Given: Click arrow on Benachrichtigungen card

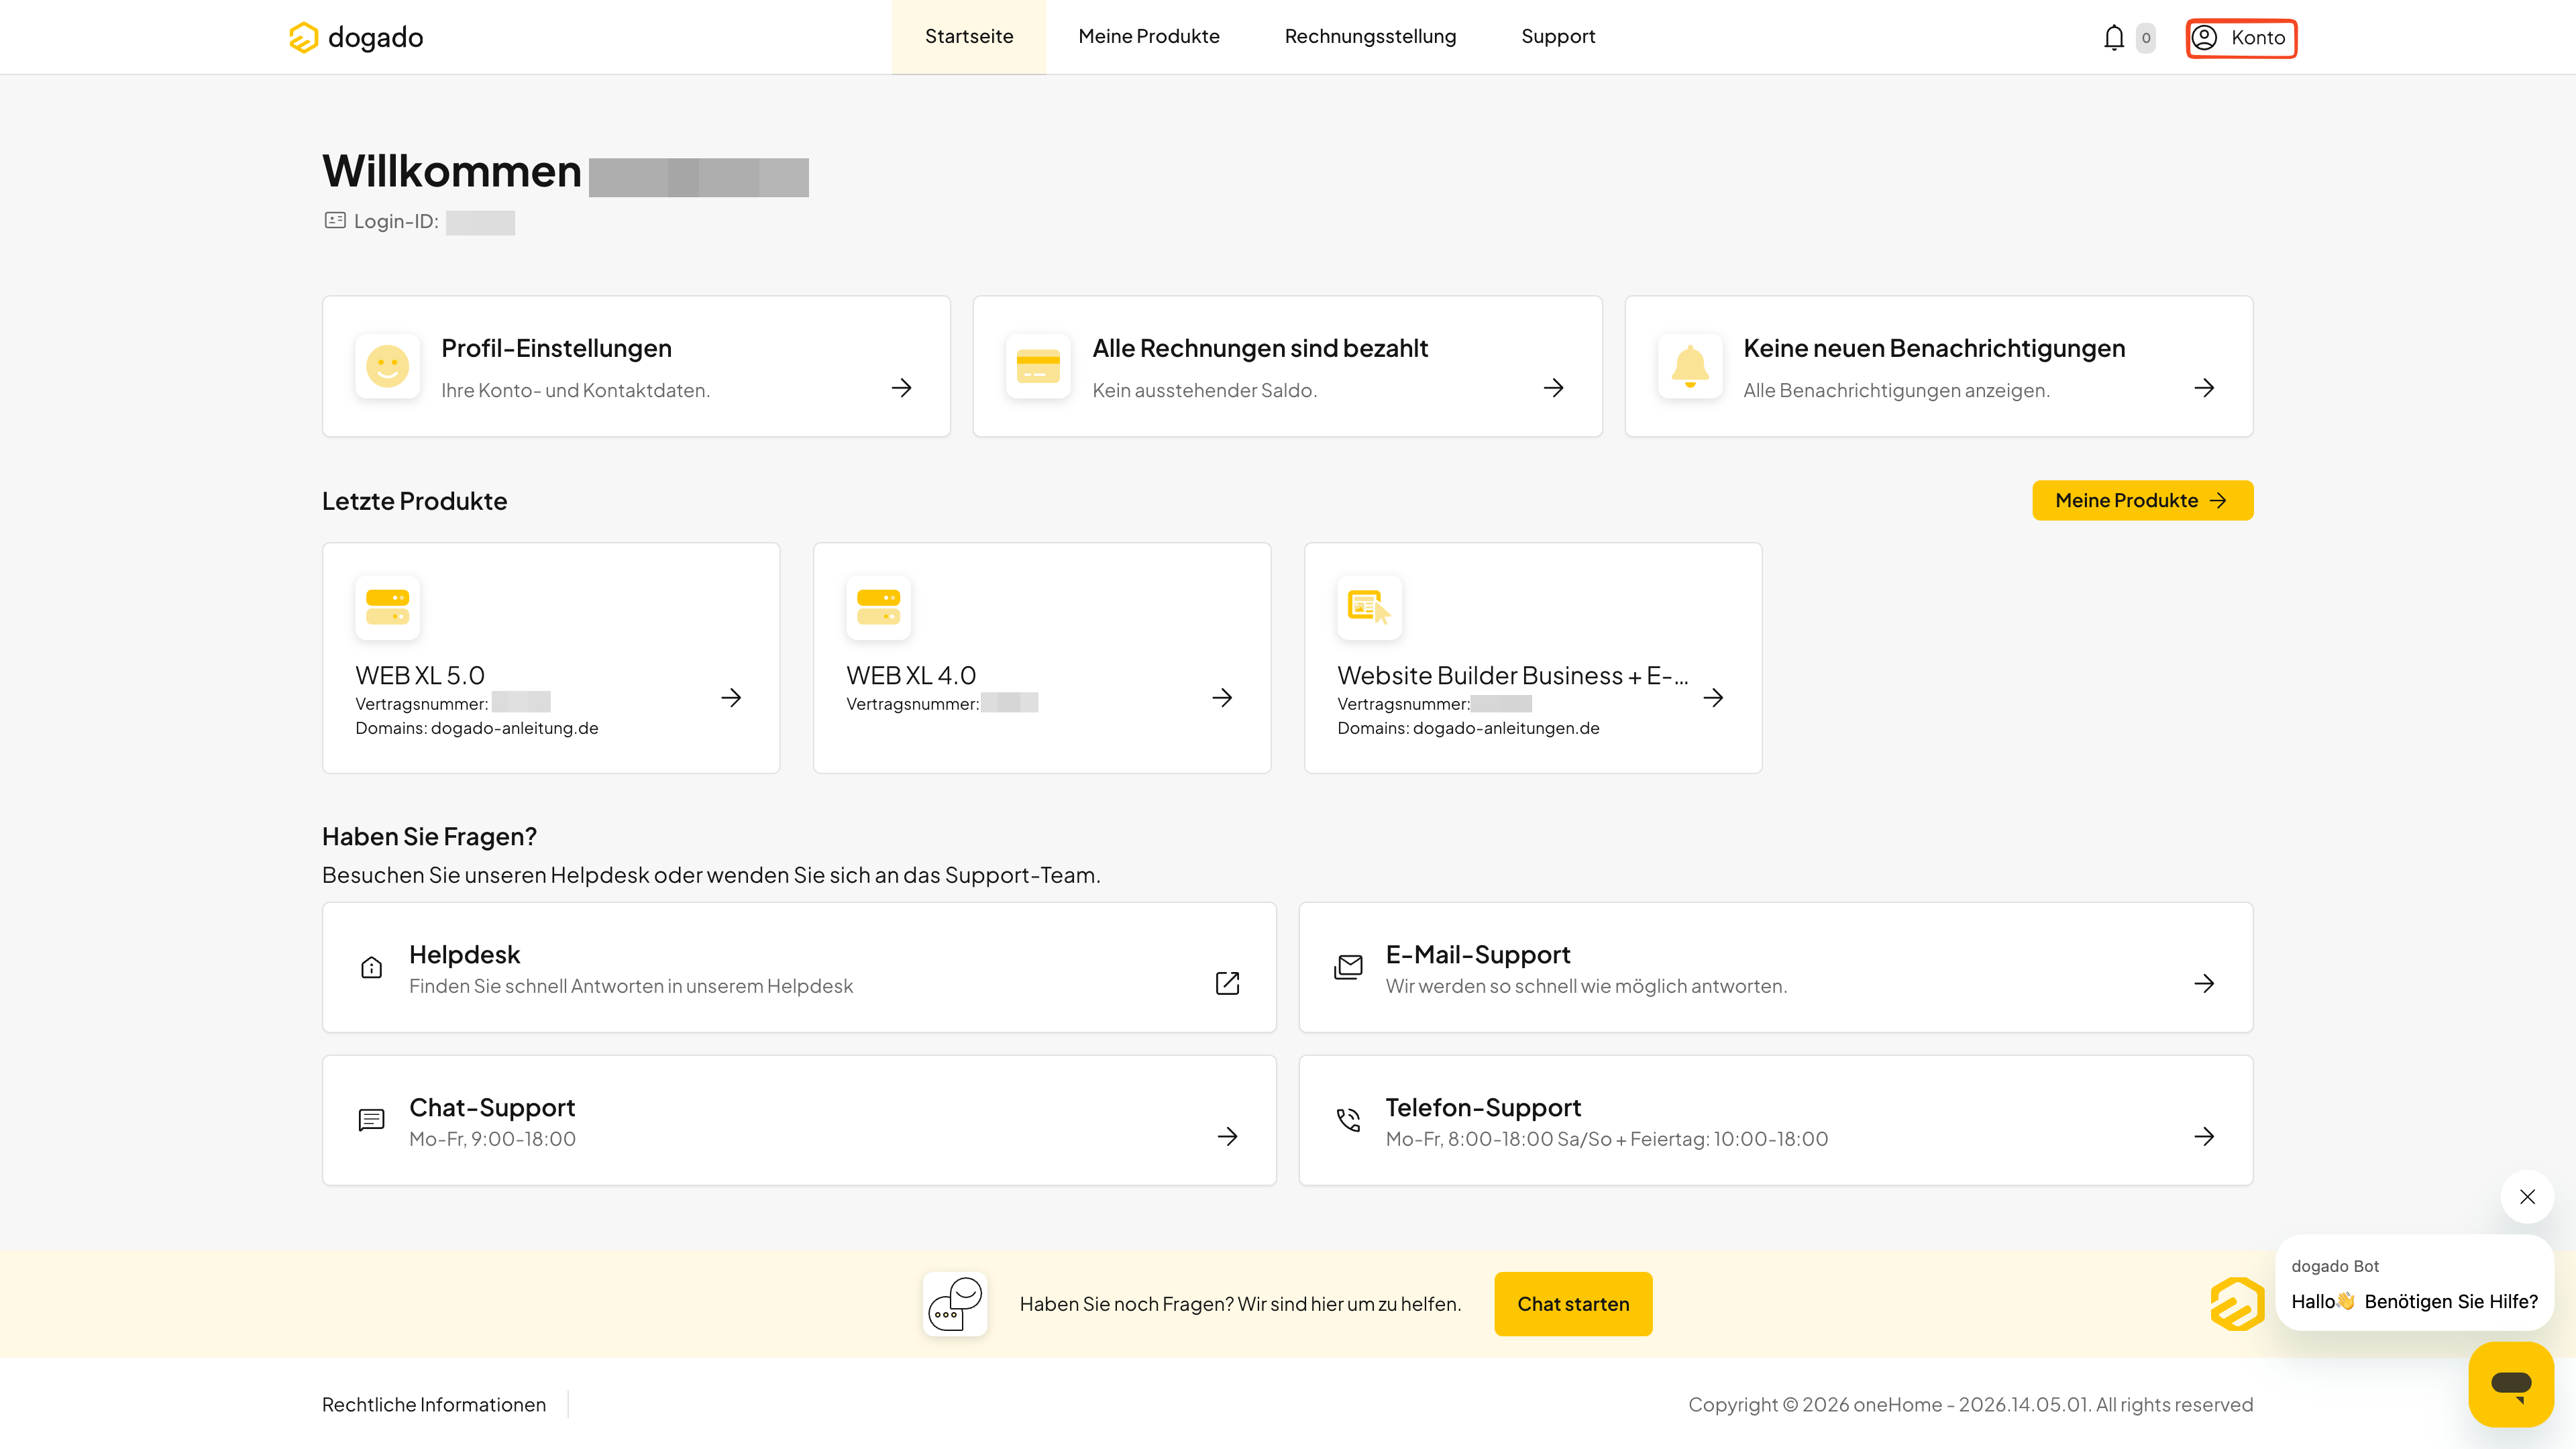Looking at the screenshot, I should pos(2204,387).
